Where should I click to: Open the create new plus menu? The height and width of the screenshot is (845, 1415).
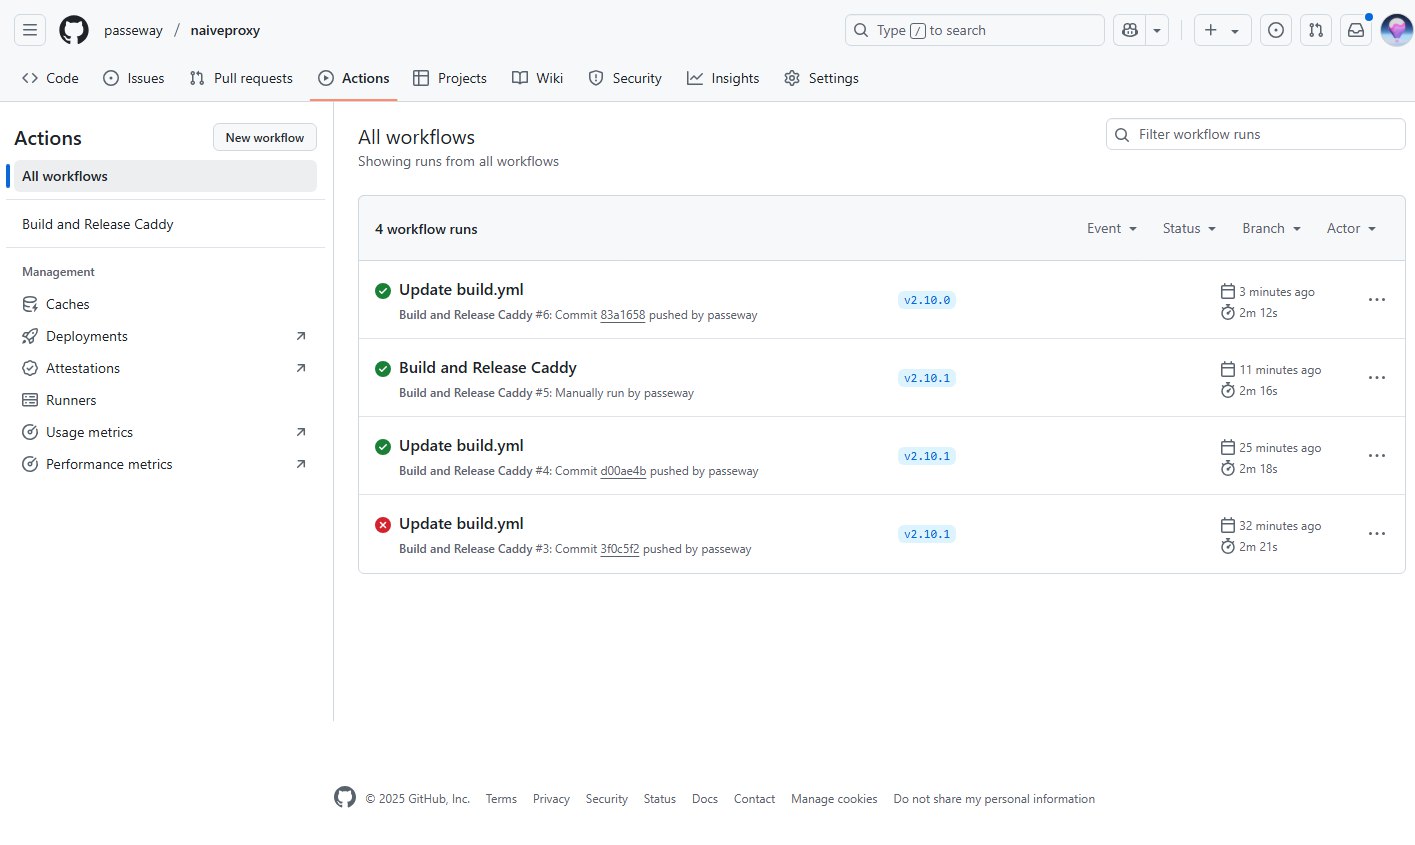pos(1222,30)
